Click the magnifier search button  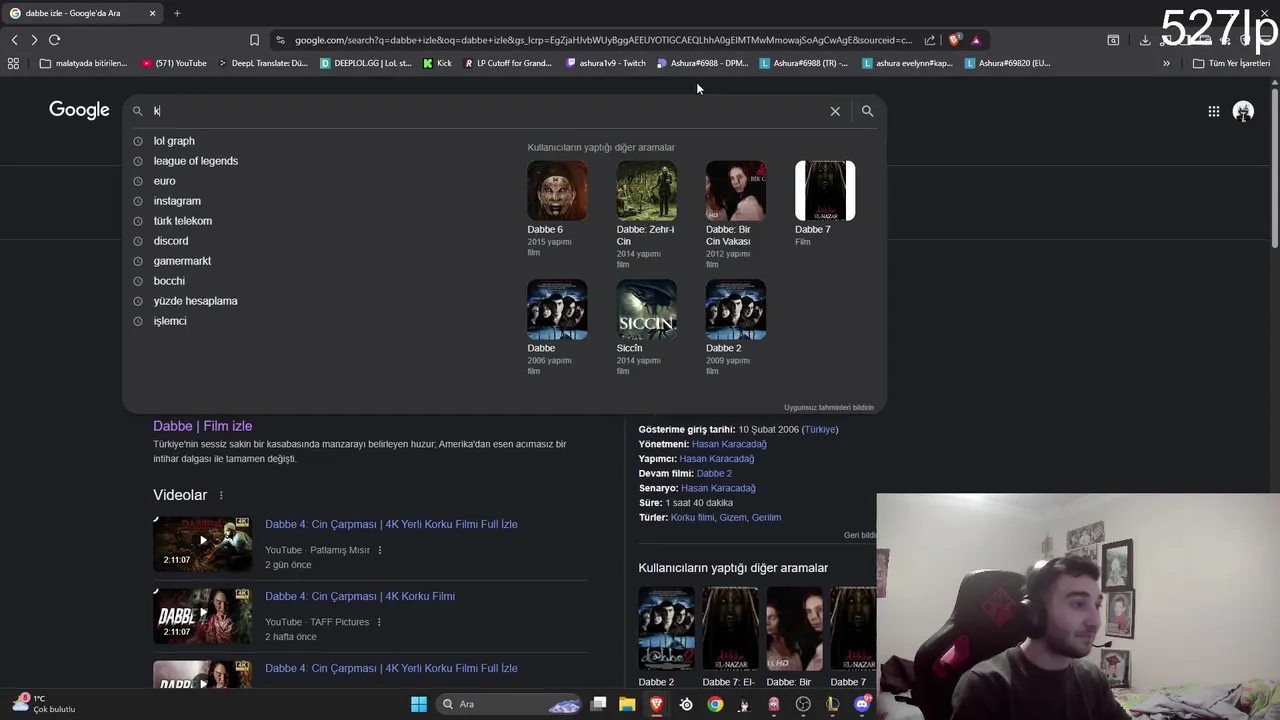pos(867,111)
